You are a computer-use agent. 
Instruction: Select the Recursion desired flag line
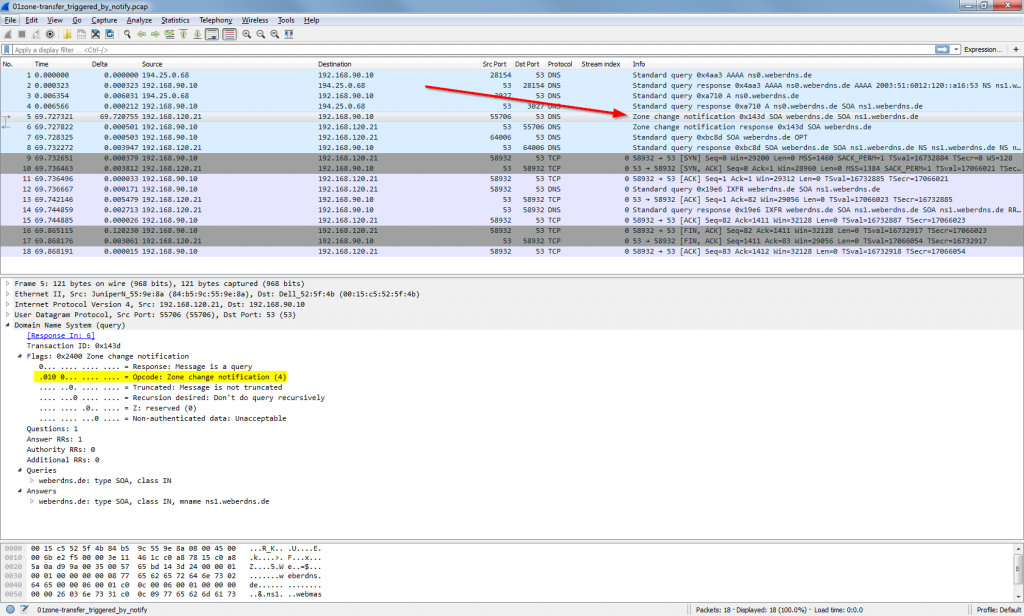click(182, 398)
